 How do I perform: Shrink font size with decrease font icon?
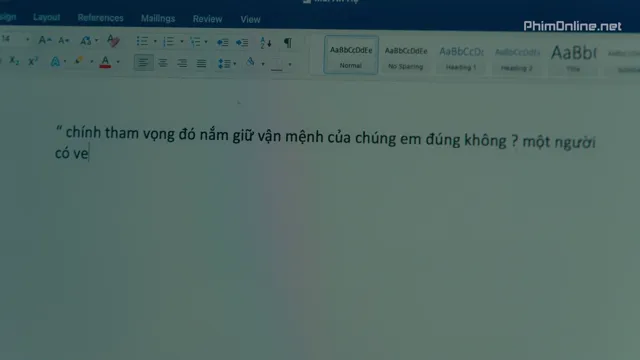pyautogui.click(x=63, y=40)
